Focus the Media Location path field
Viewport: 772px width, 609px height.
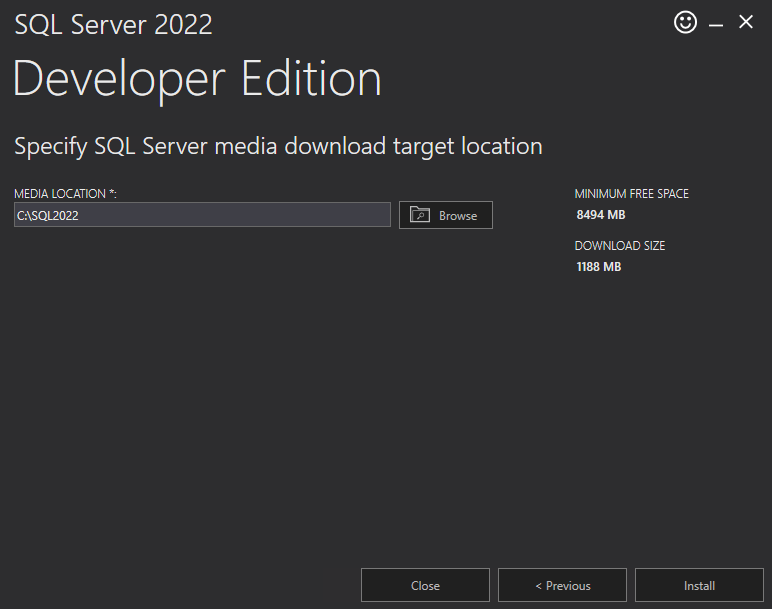coord(202,215)
